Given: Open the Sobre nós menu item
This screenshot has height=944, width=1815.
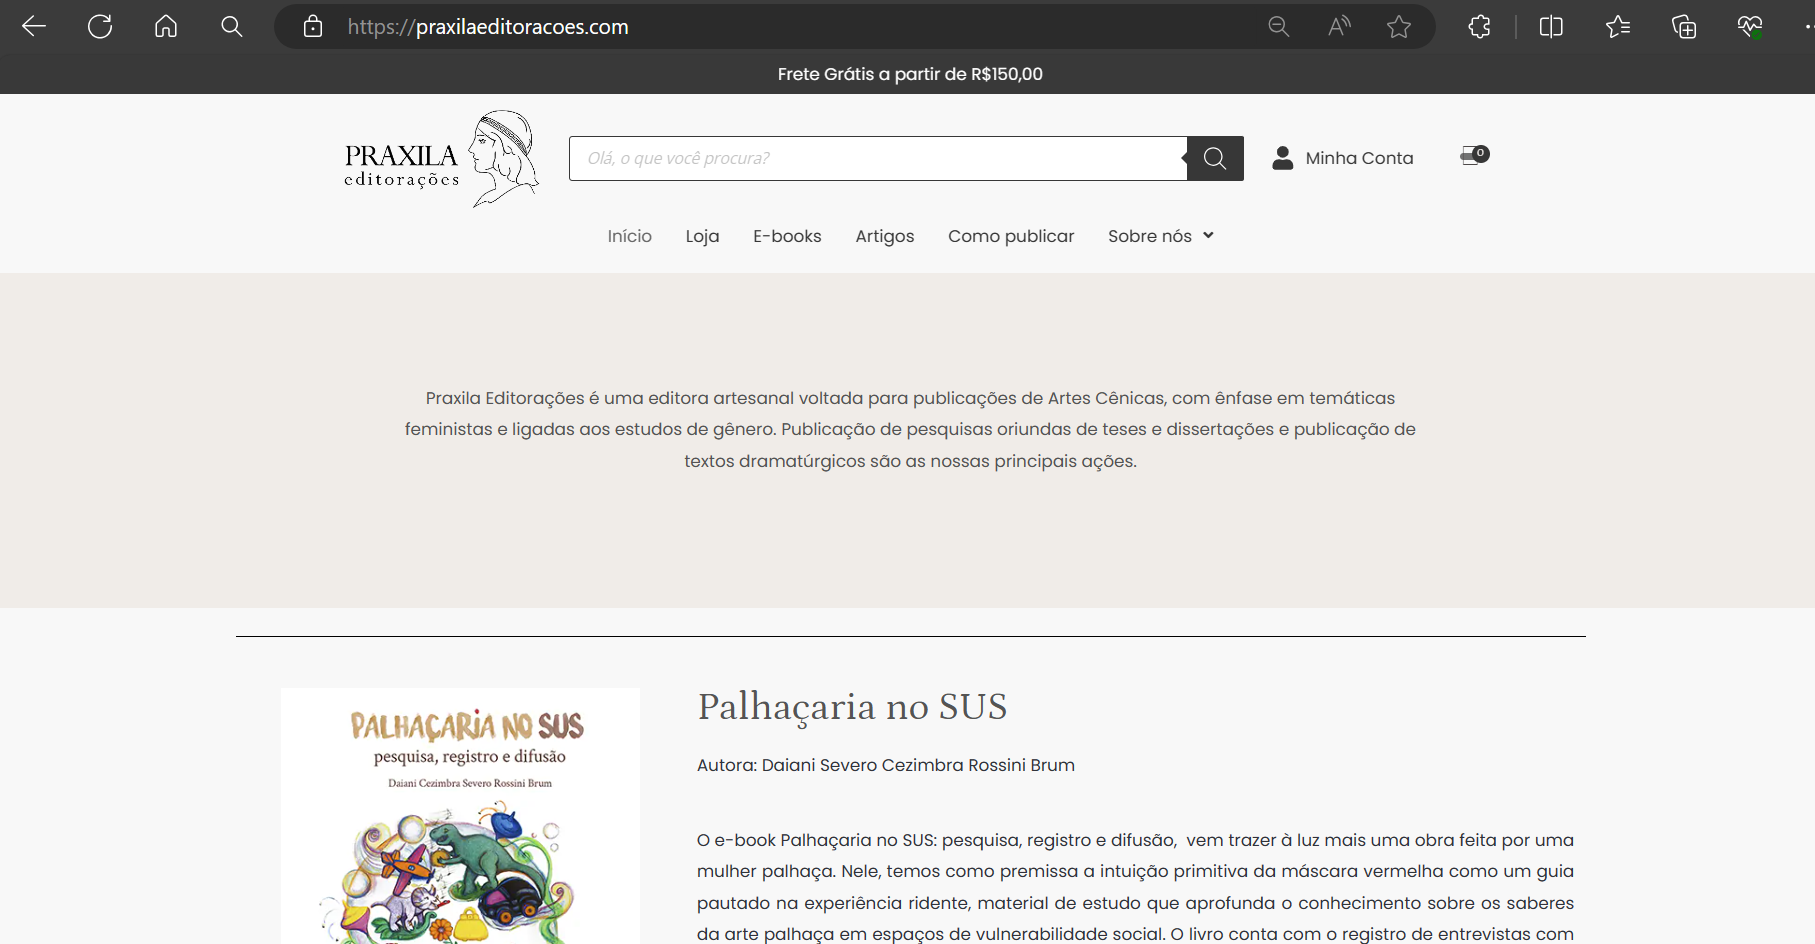Looking at the screenshot, I should click(x=1150, y=236).
